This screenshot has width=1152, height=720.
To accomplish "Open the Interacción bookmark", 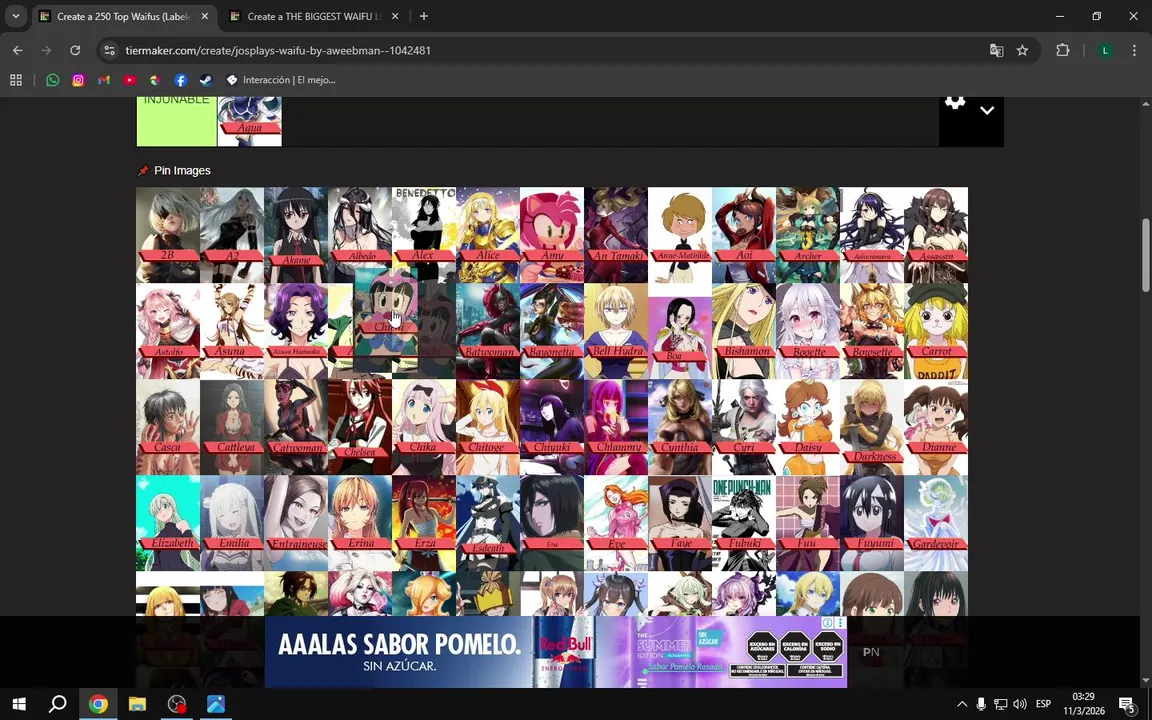I will (x=281, y=80).
